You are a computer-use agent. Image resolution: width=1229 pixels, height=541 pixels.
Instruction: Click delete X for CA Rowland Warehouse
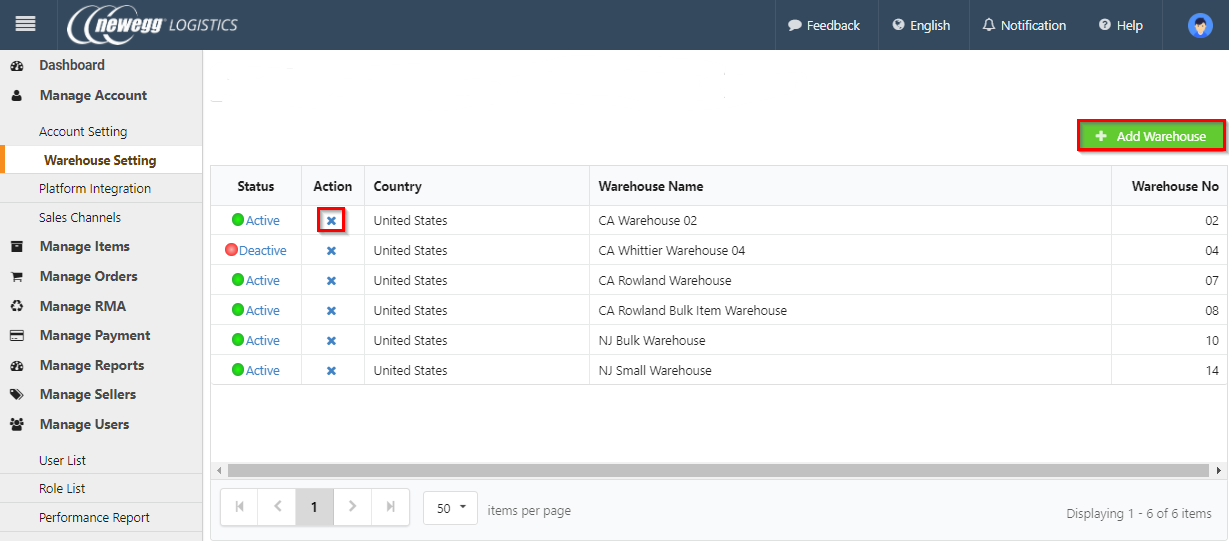(x=331, y=280)
